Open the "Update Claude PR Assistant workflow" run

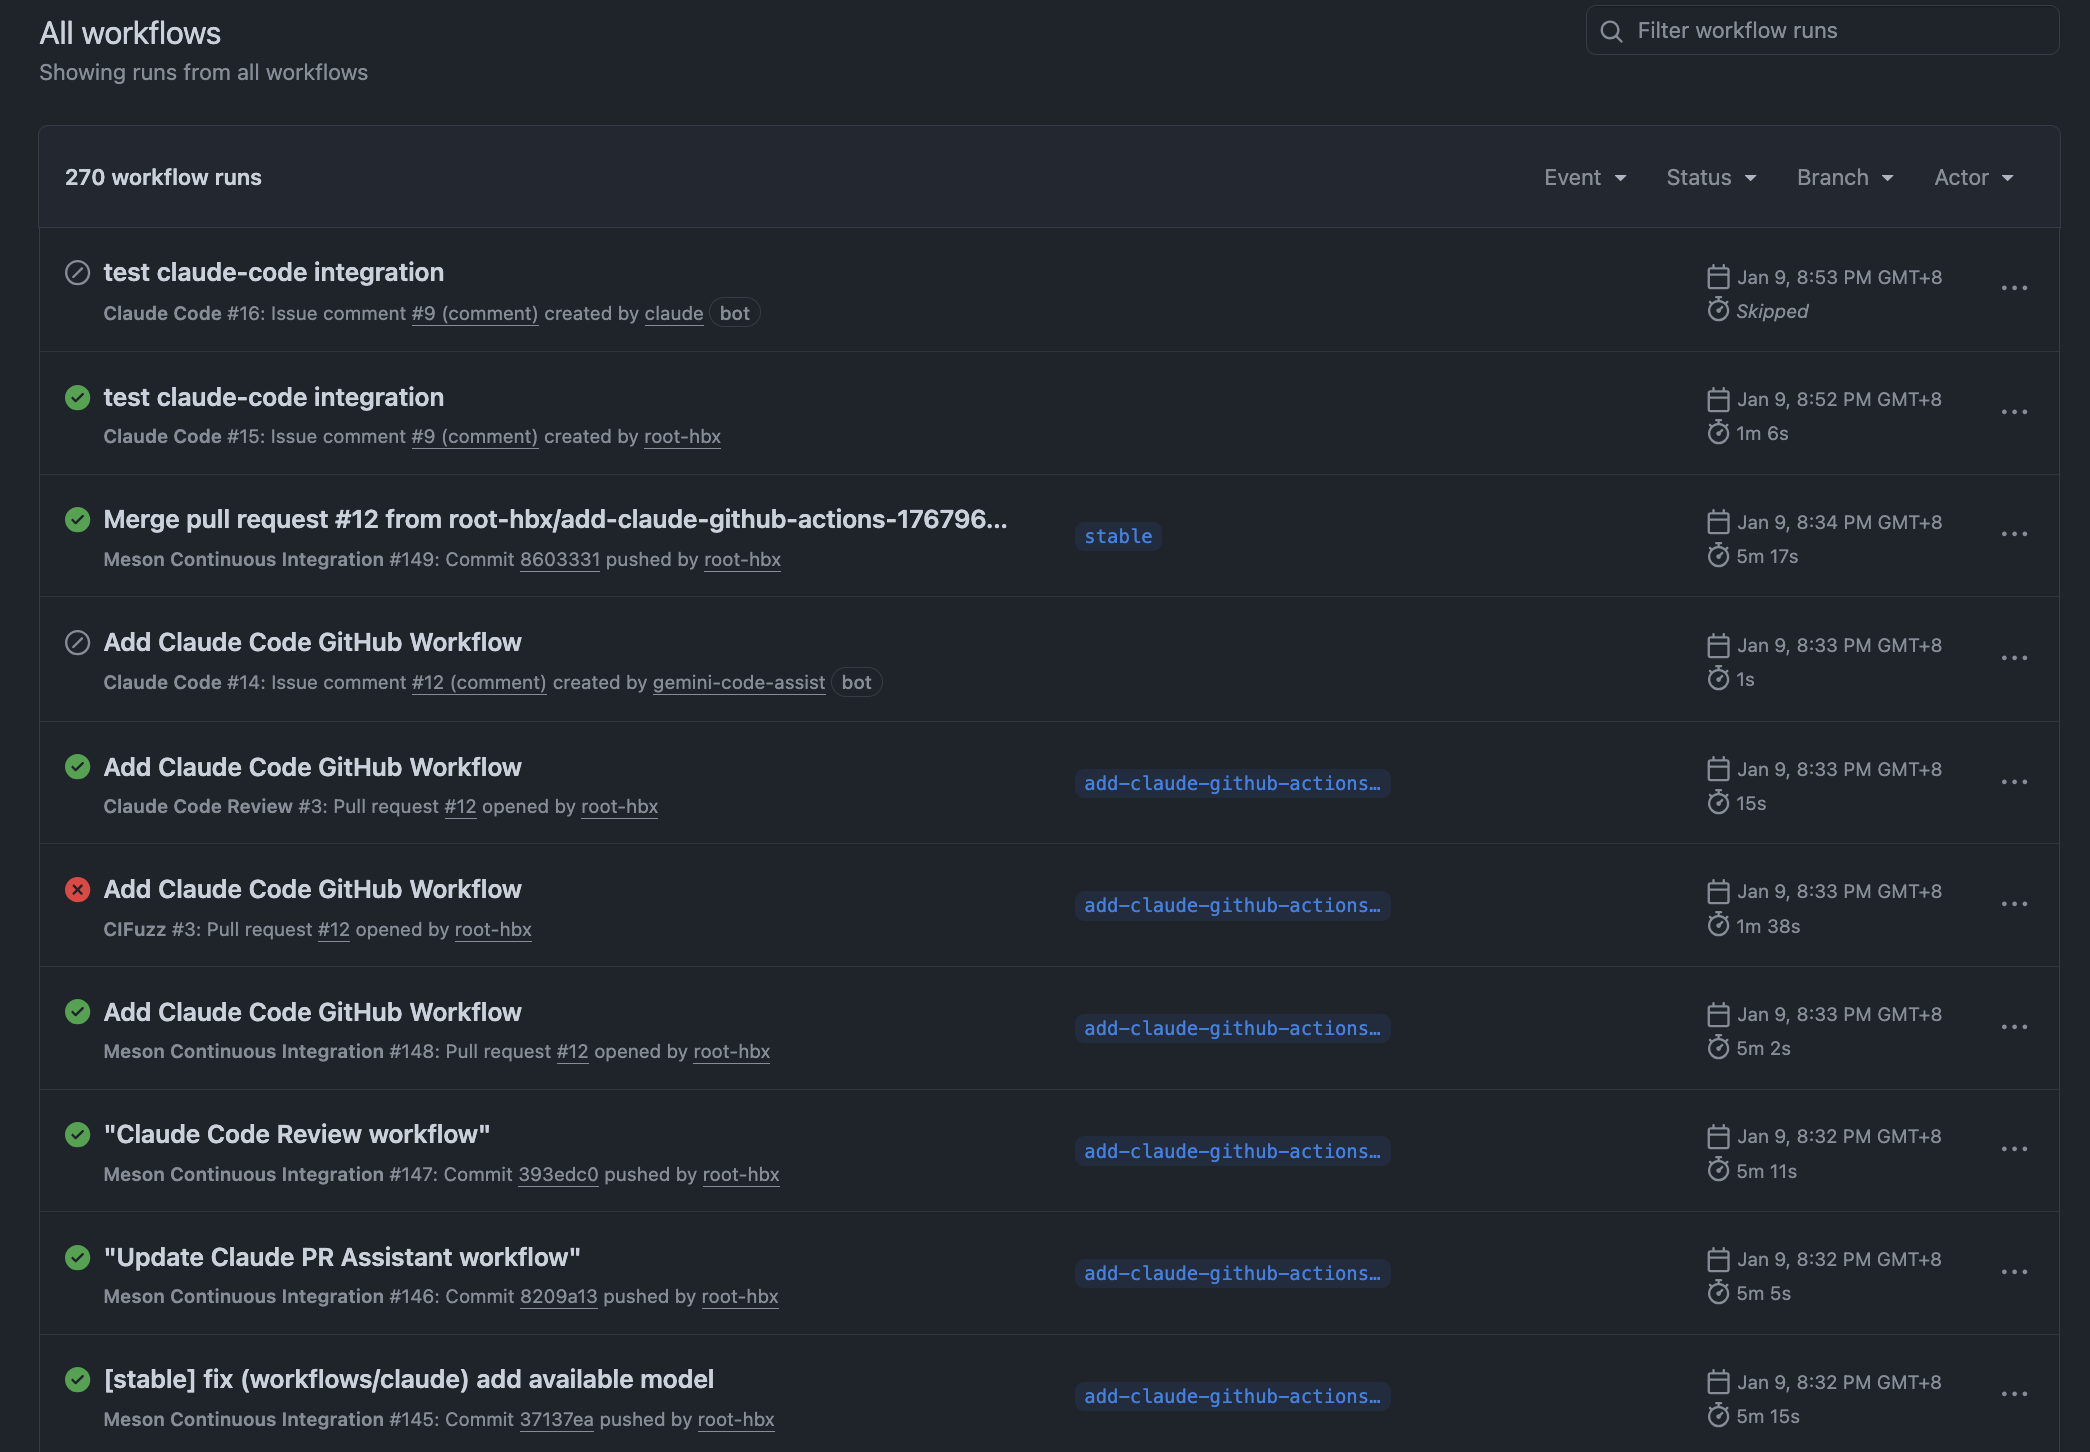coord(342,1257)
